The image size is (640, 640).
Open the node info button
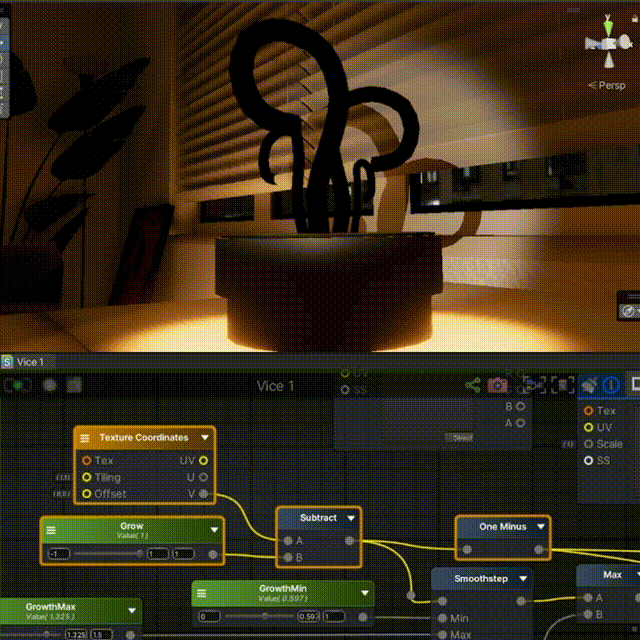tap(611, 385)
